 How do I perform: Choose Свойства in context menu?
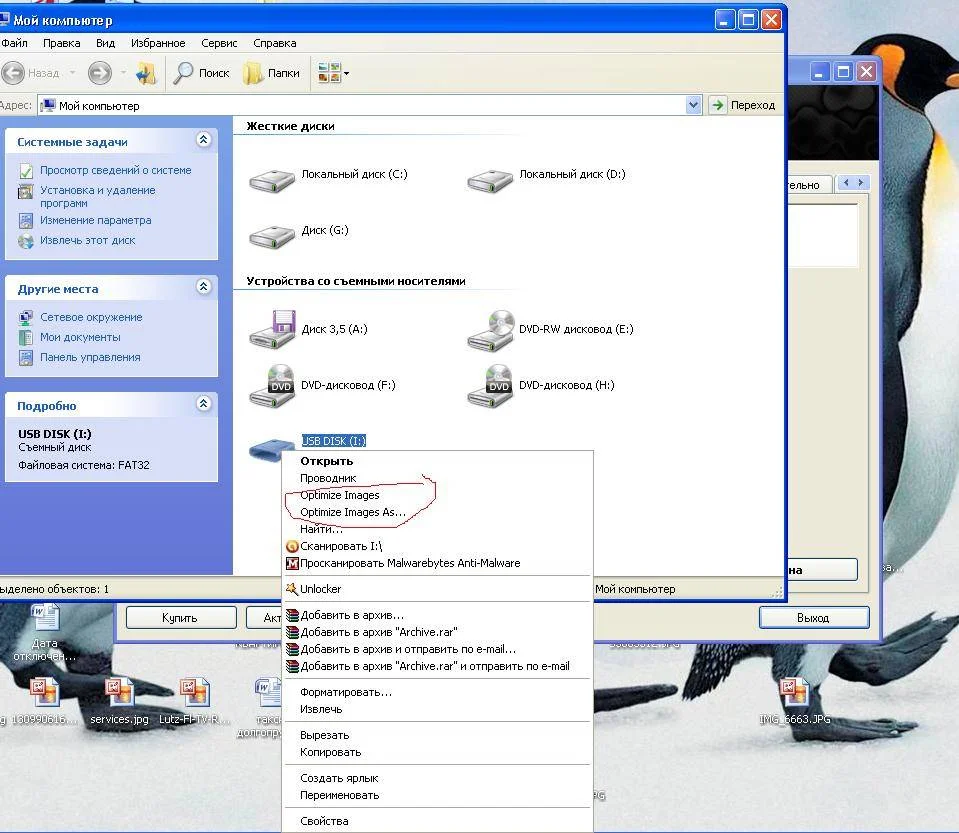438,821
